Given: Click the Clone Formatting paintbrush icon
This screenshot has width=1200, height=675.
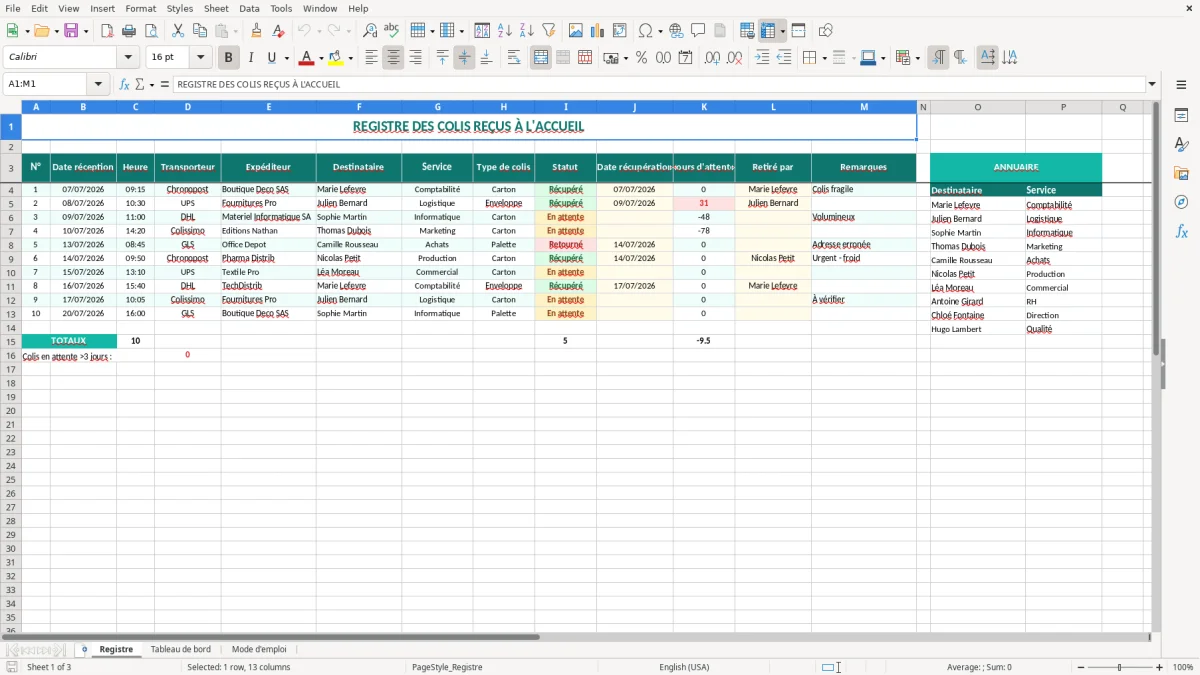Looking at the screenshot, I should coord(257,31).
